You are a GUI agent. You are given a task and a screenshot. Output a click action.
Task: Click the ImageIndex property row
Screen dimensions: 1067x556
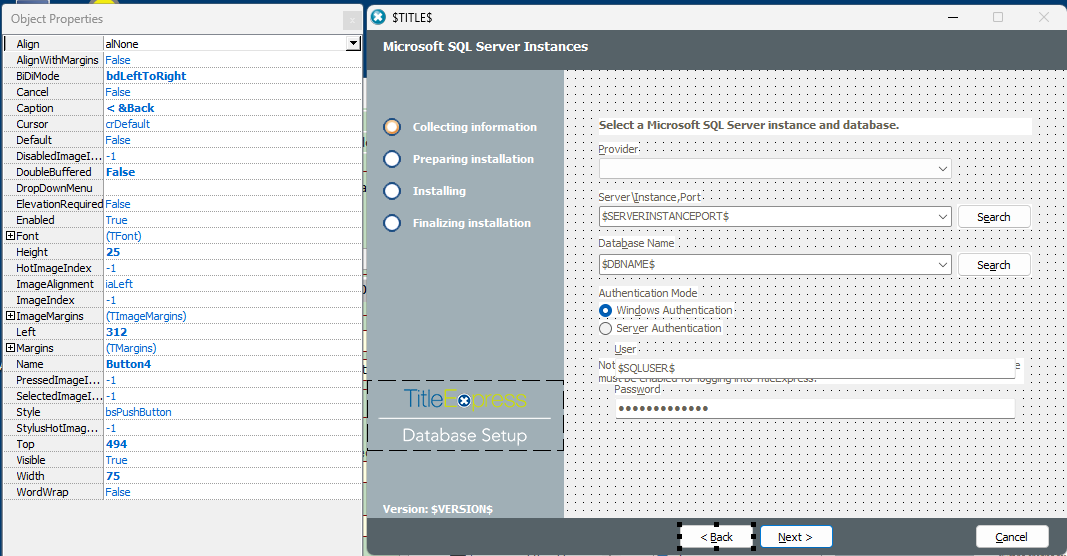pyautogui.click(x=182, y=299)
